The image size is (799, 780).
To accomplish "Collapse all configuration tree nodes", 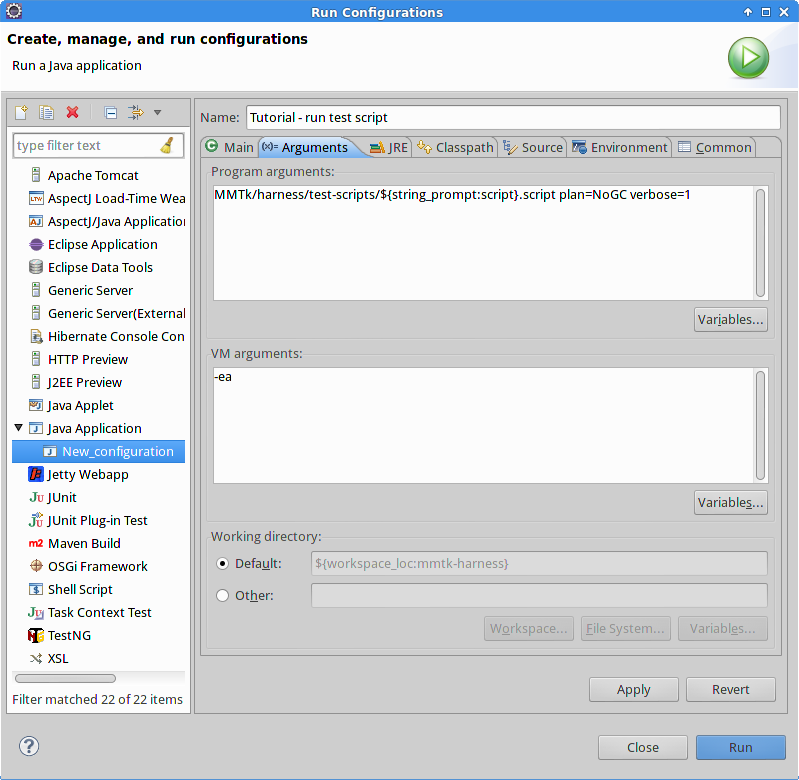I will 111,112.
